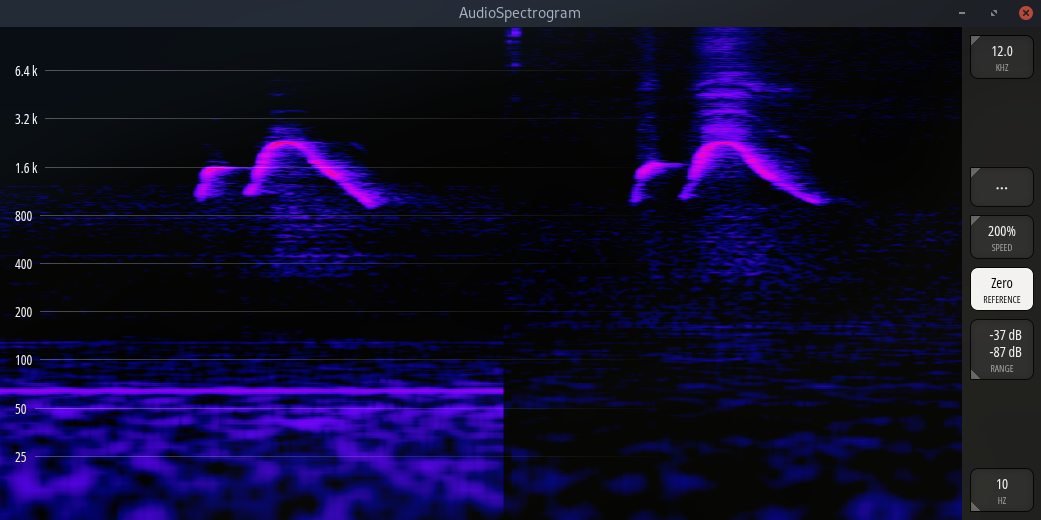Viewport: 1041px width, 520px height.
Task: Click the 1.6 k frequency axis label
Action: click(26, 168)
